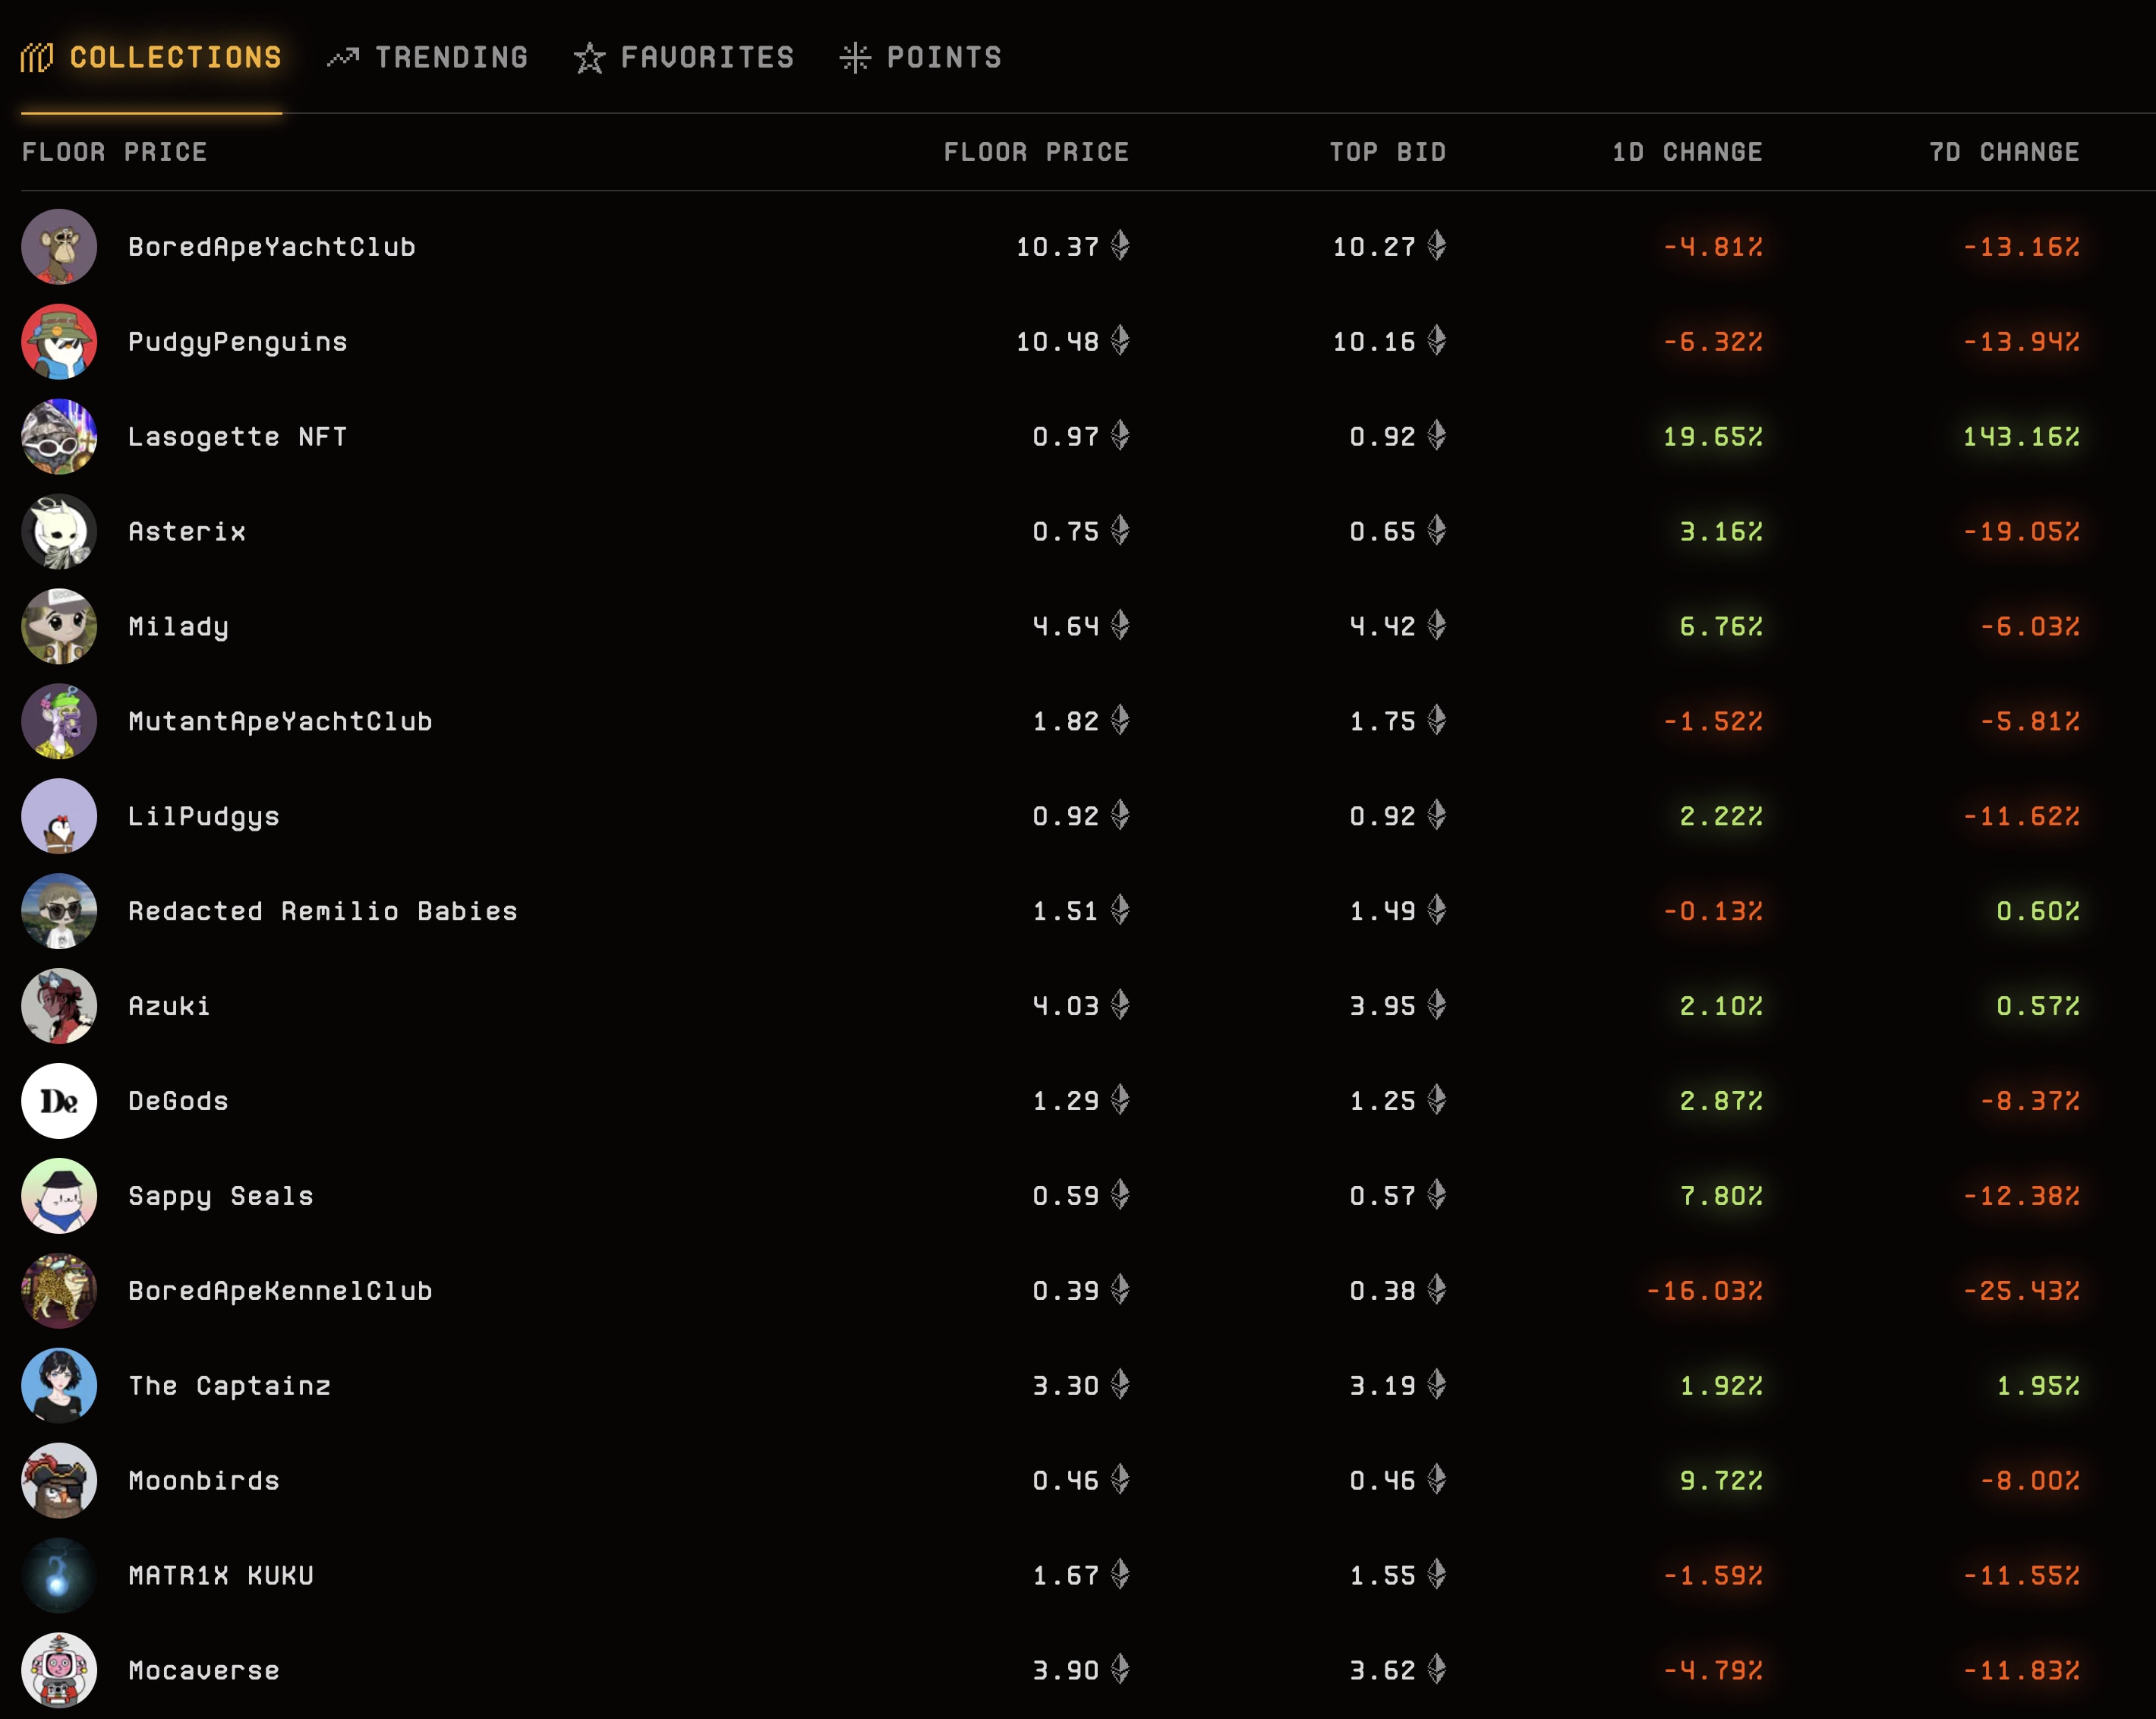
Task: Switch to the Trending tab
Action: tap(451, 58)
